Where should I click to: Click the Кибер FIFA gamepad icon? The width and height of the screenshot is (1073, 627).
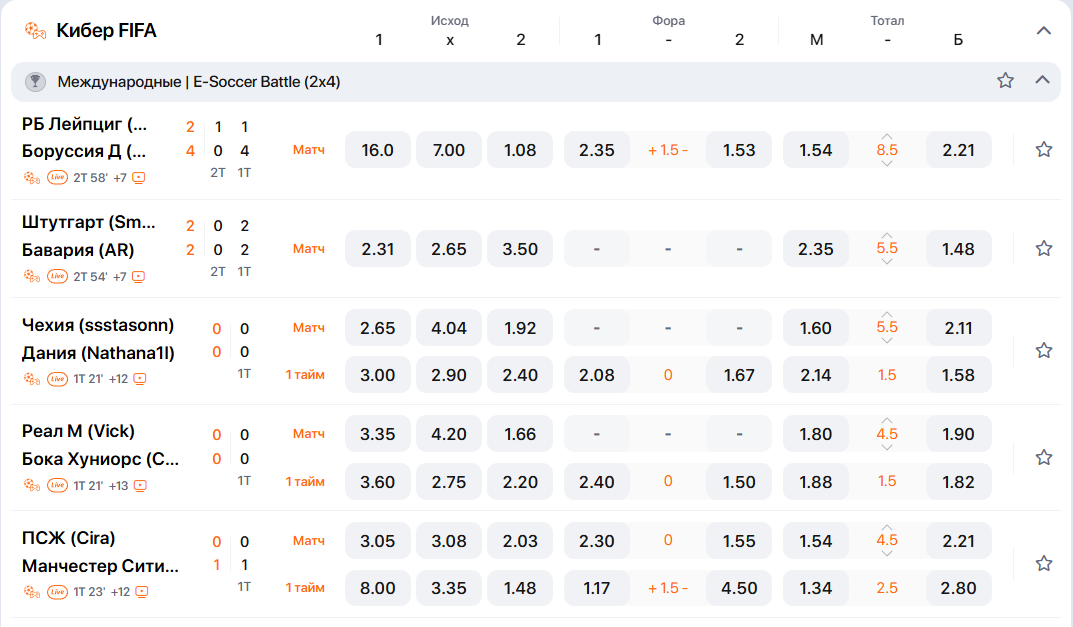point(35,31)
